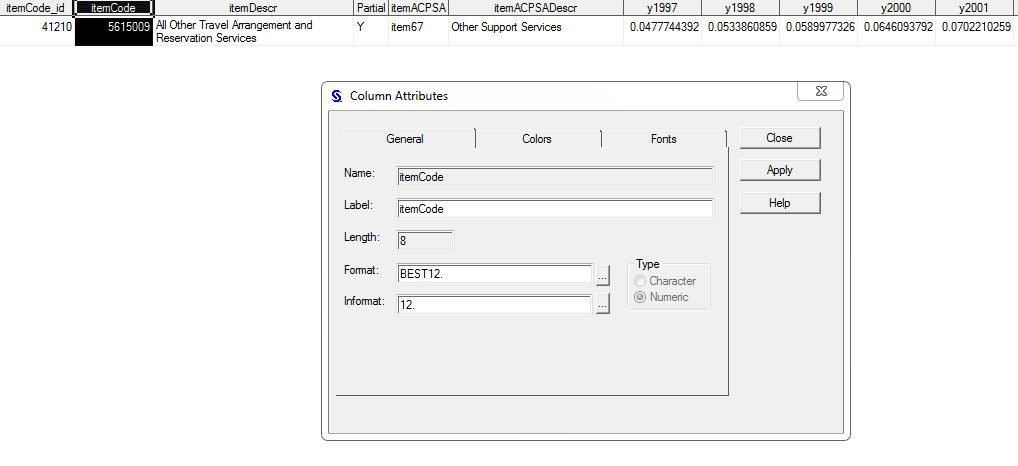Click the SAS icon in dialog title
This screenshot has width=1018, height=466.
(337, 96)
